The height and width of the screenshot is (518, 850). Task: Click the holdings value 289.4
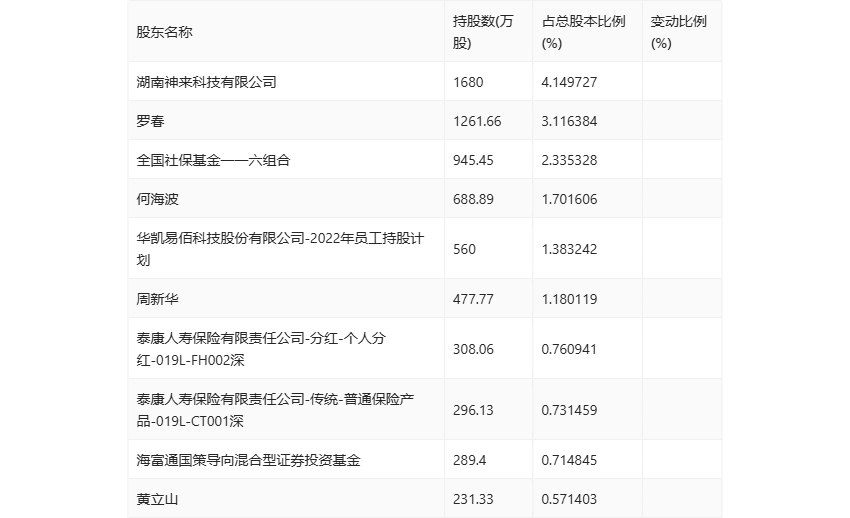click(x=469, y=460)
